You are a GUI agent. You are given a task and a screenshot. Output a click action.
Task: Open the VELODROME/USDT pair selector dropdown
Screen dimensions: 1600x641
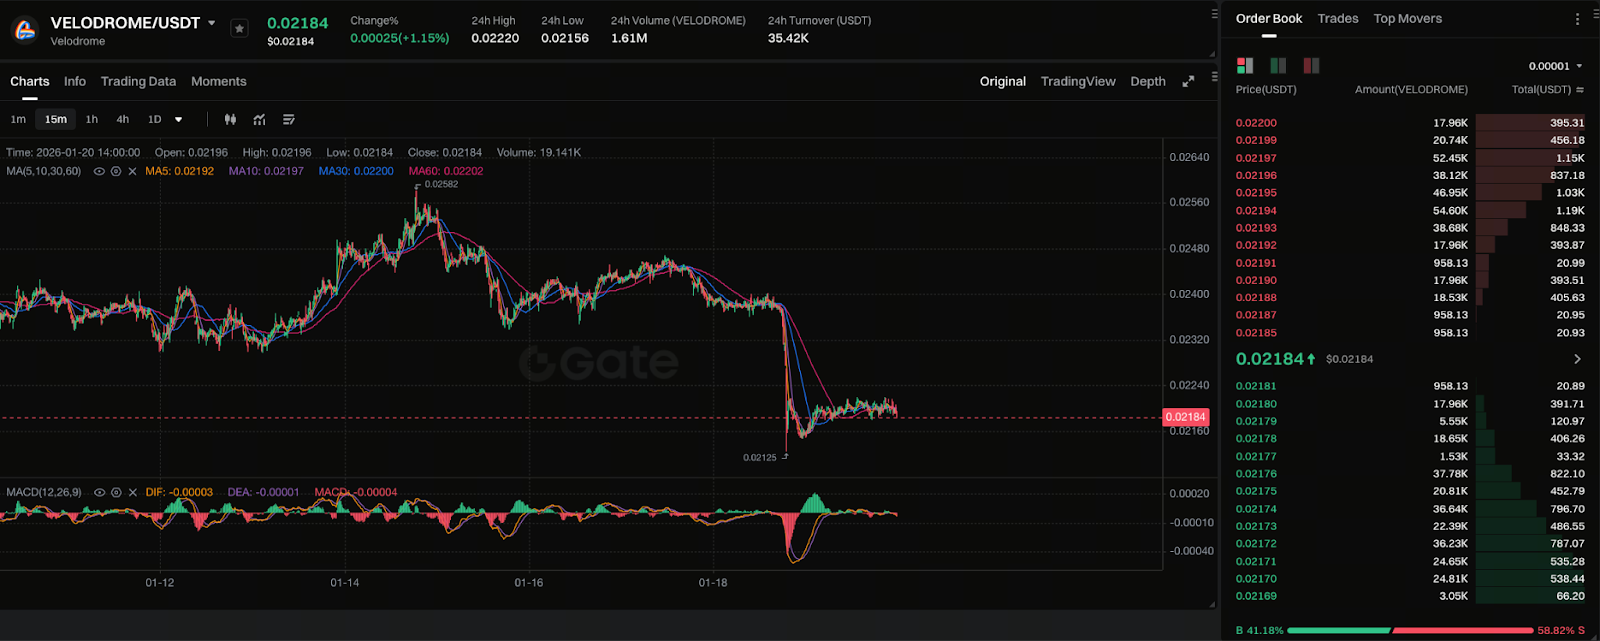212,23
